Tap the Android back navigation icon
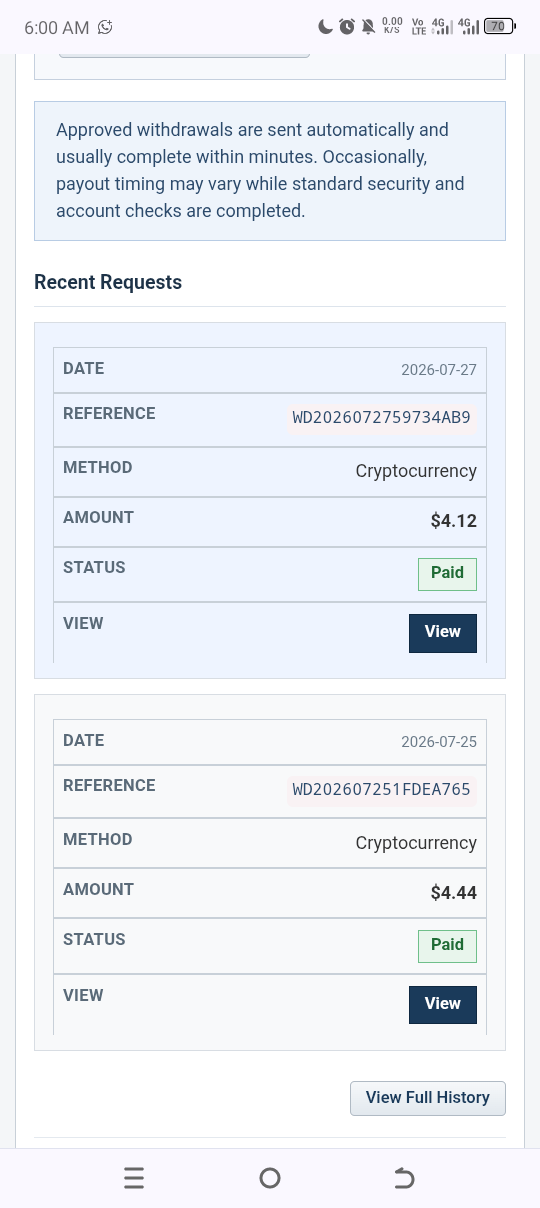Image resolution: width=540 pixels, height=1208 pixels. click(x=404, y=1179)
